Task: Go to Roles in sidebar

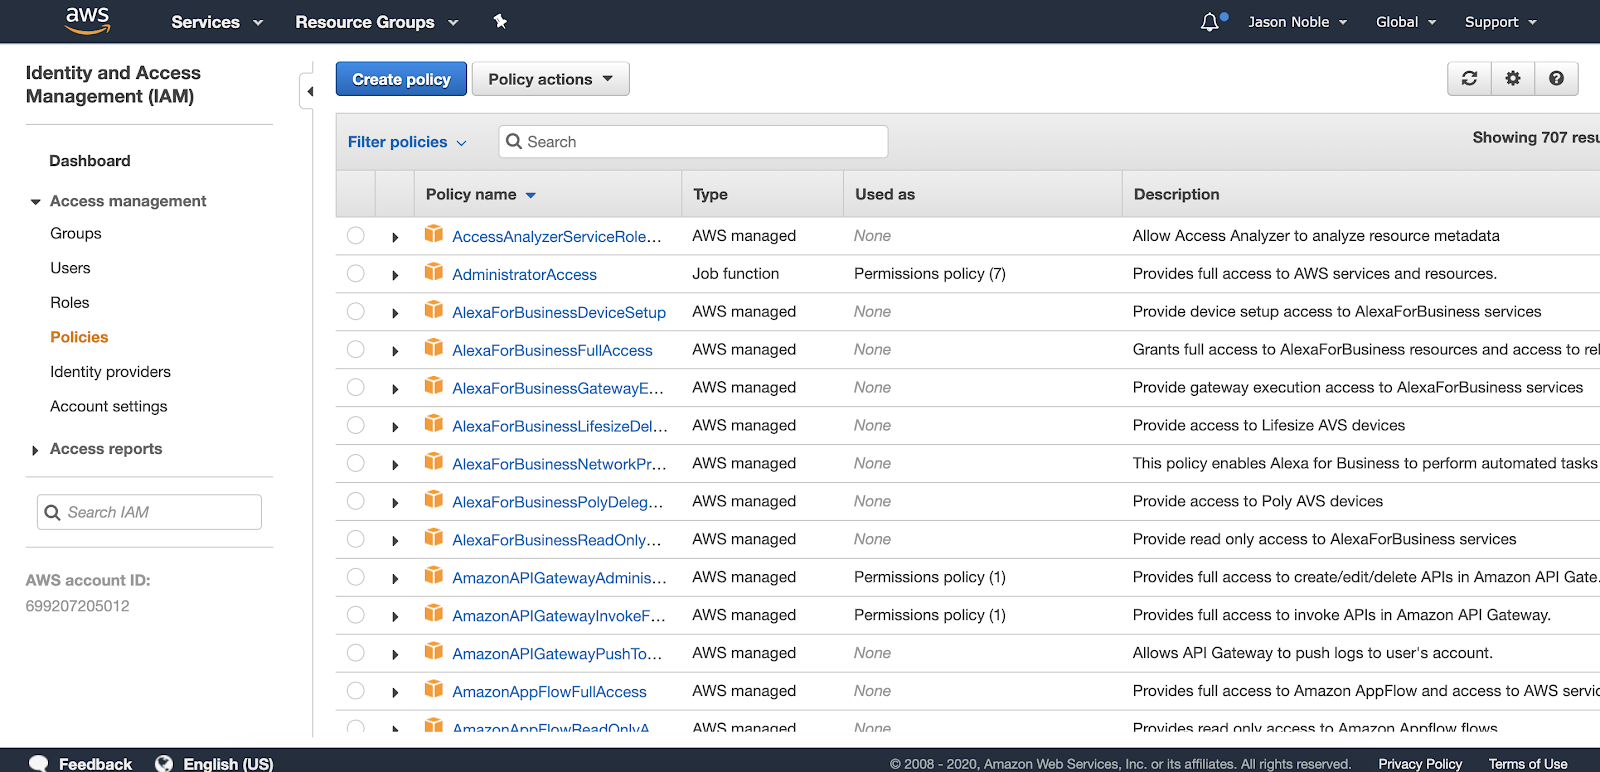Action: [70, 302]
